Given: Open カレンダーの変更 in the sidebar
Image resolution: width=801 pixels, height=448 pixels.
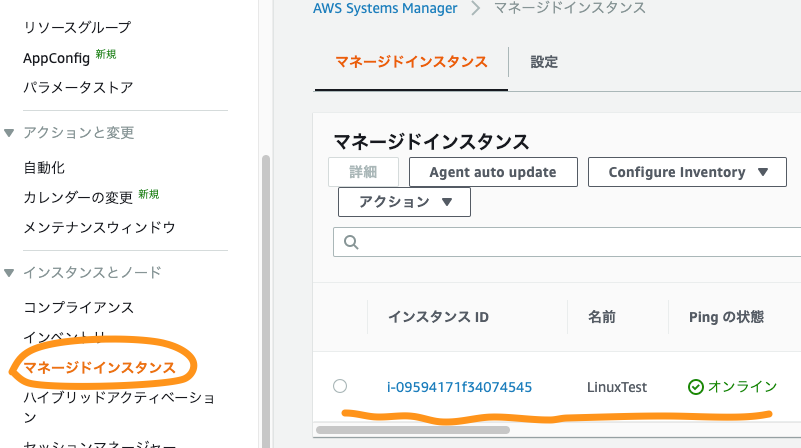Looking at the screenshot, I should (x=78, y=197).
